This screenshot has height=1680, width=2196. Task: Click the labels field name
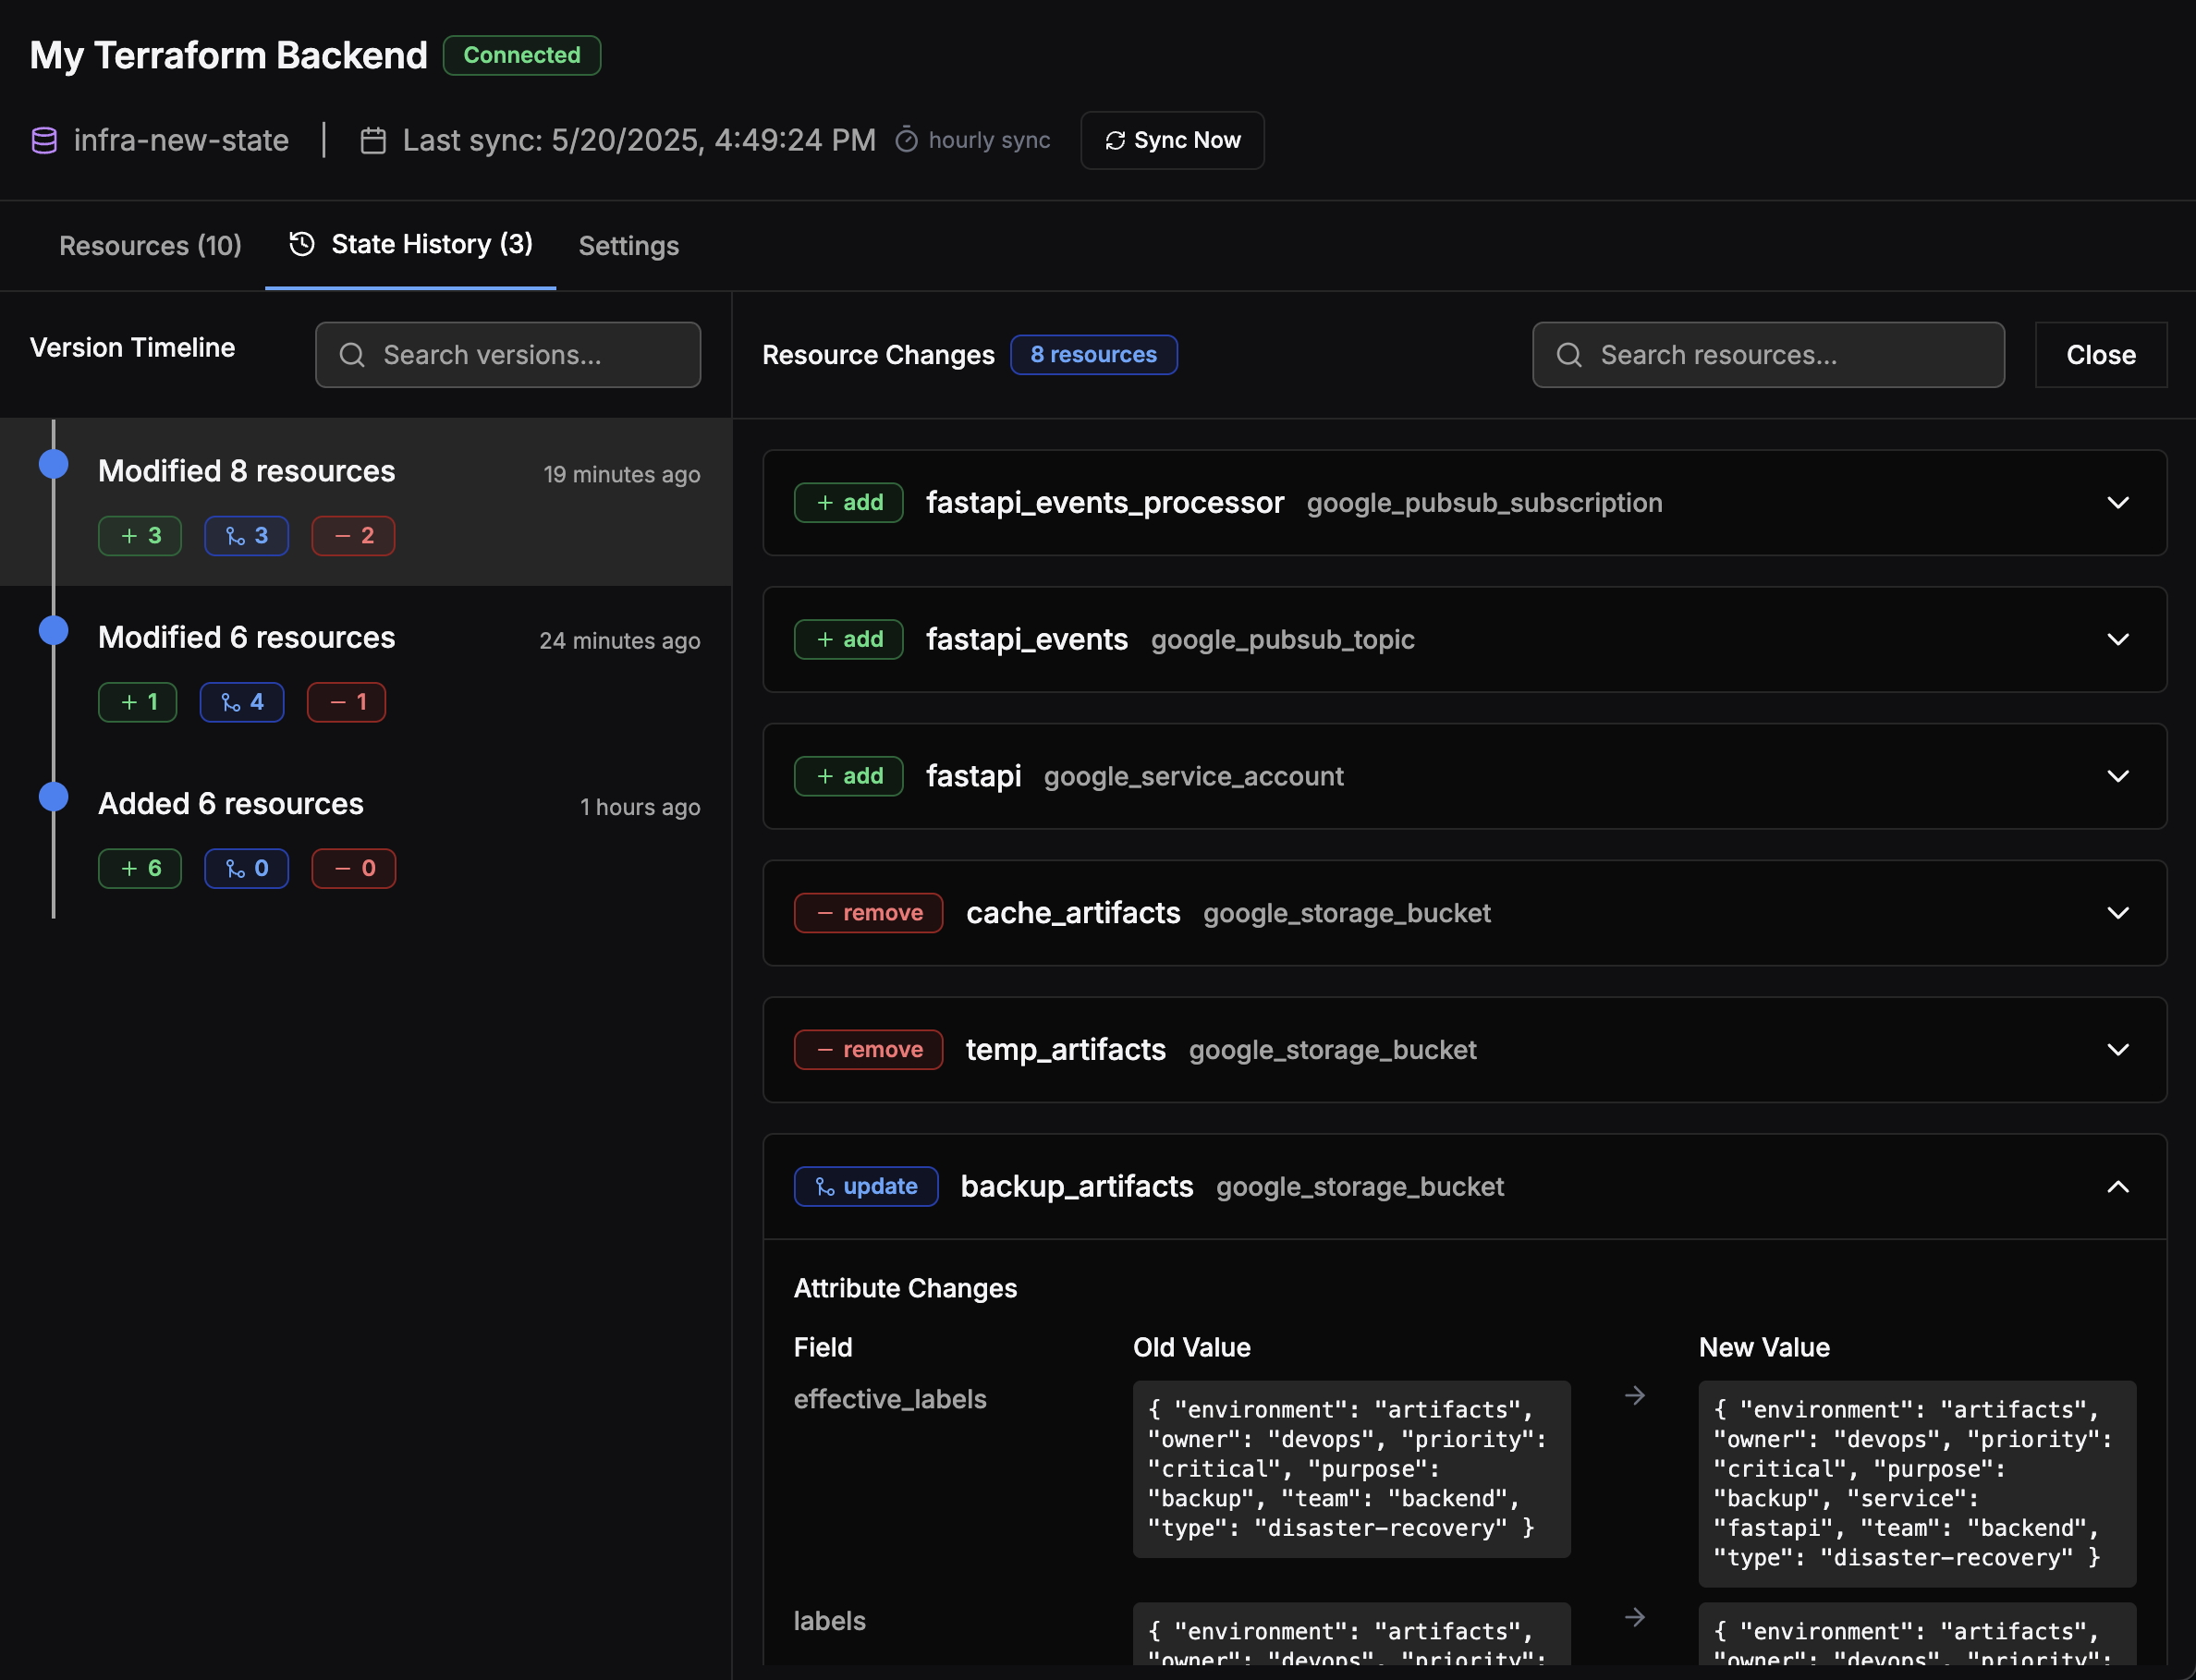pyautogui.click(x=829, y=1621)
